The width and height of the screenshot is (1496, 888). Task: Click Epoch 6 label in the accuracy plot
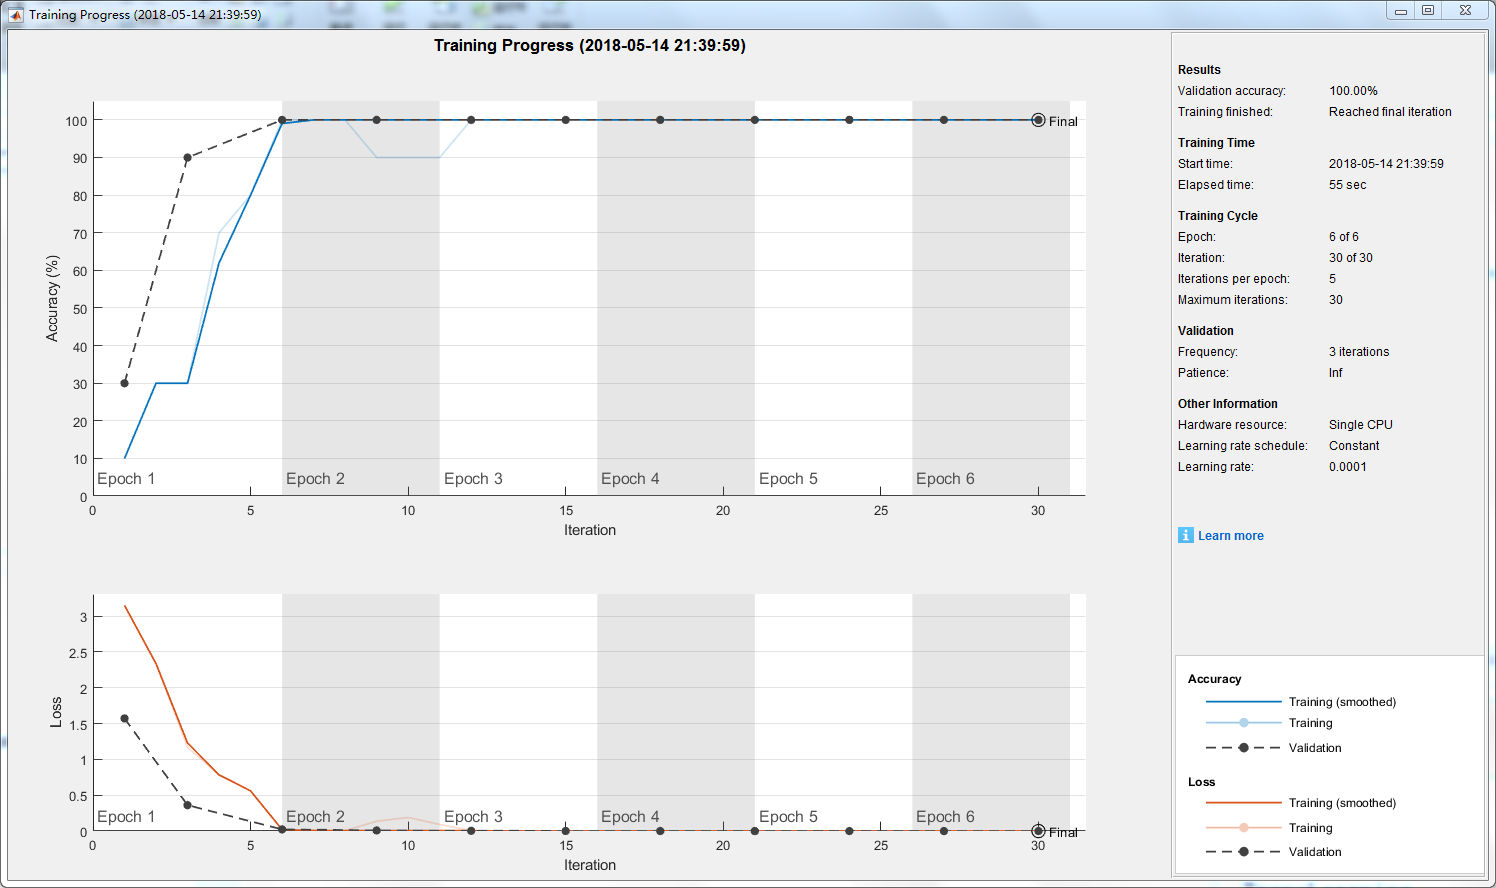pos(945,479)
